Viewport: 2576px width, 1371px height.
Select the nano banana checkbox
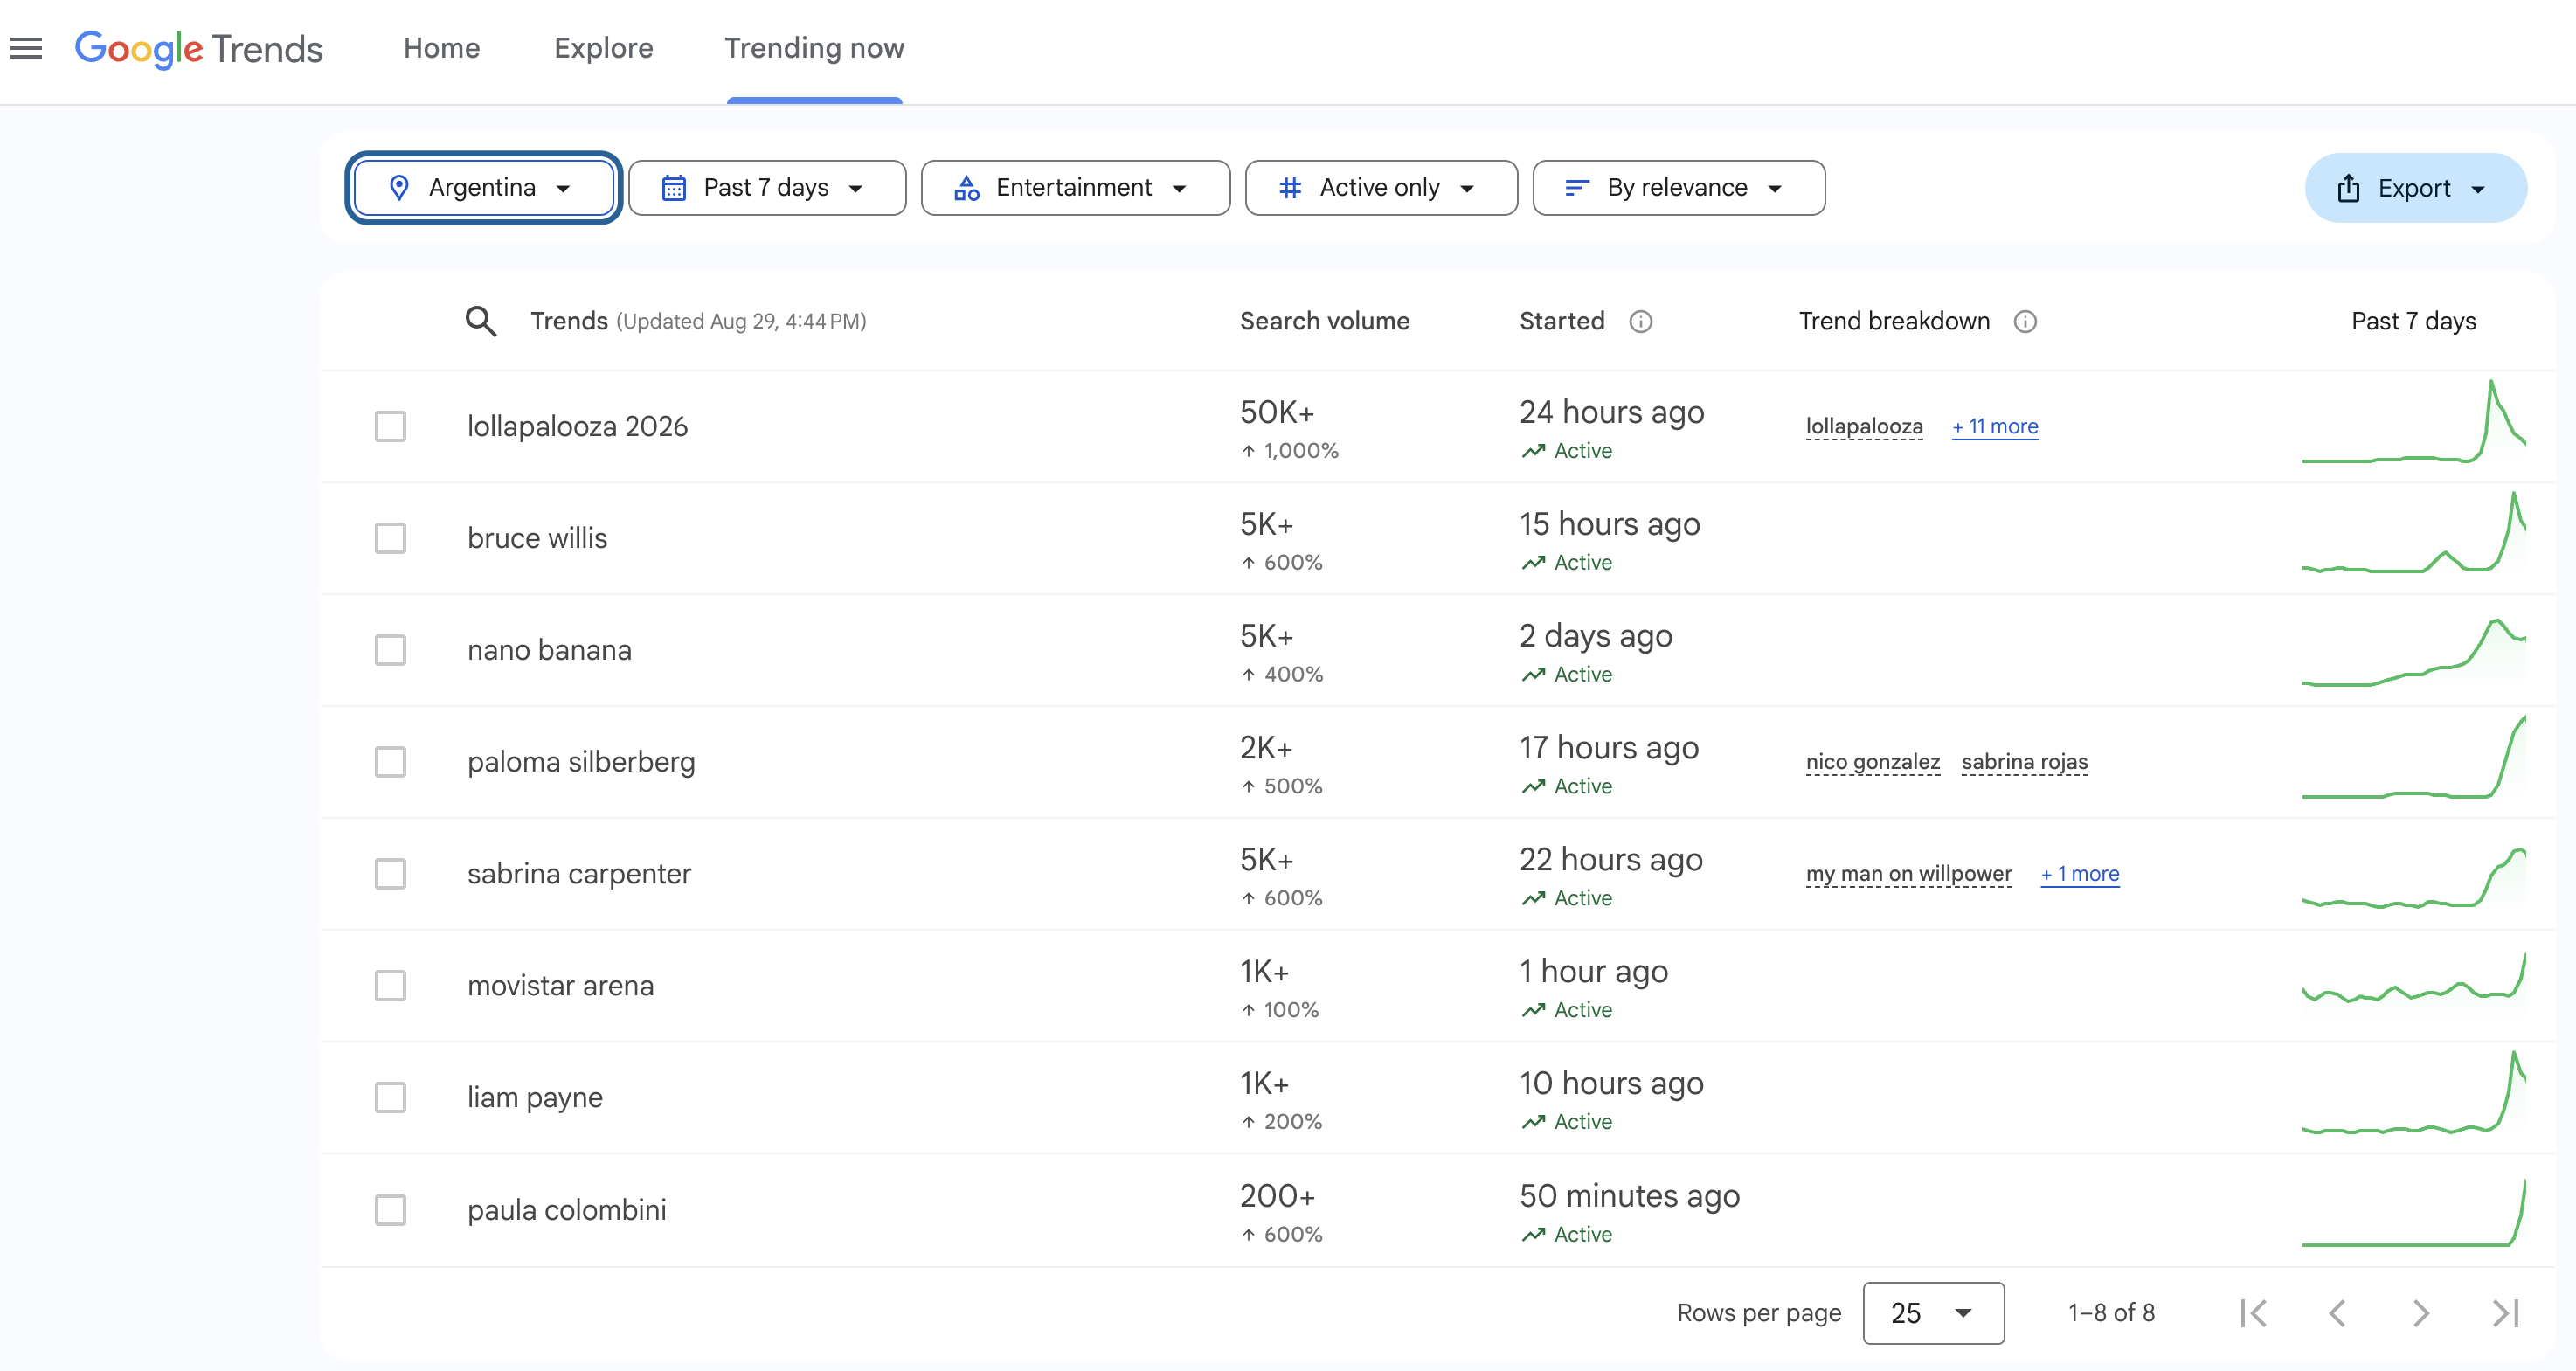[x=390, y=650]
